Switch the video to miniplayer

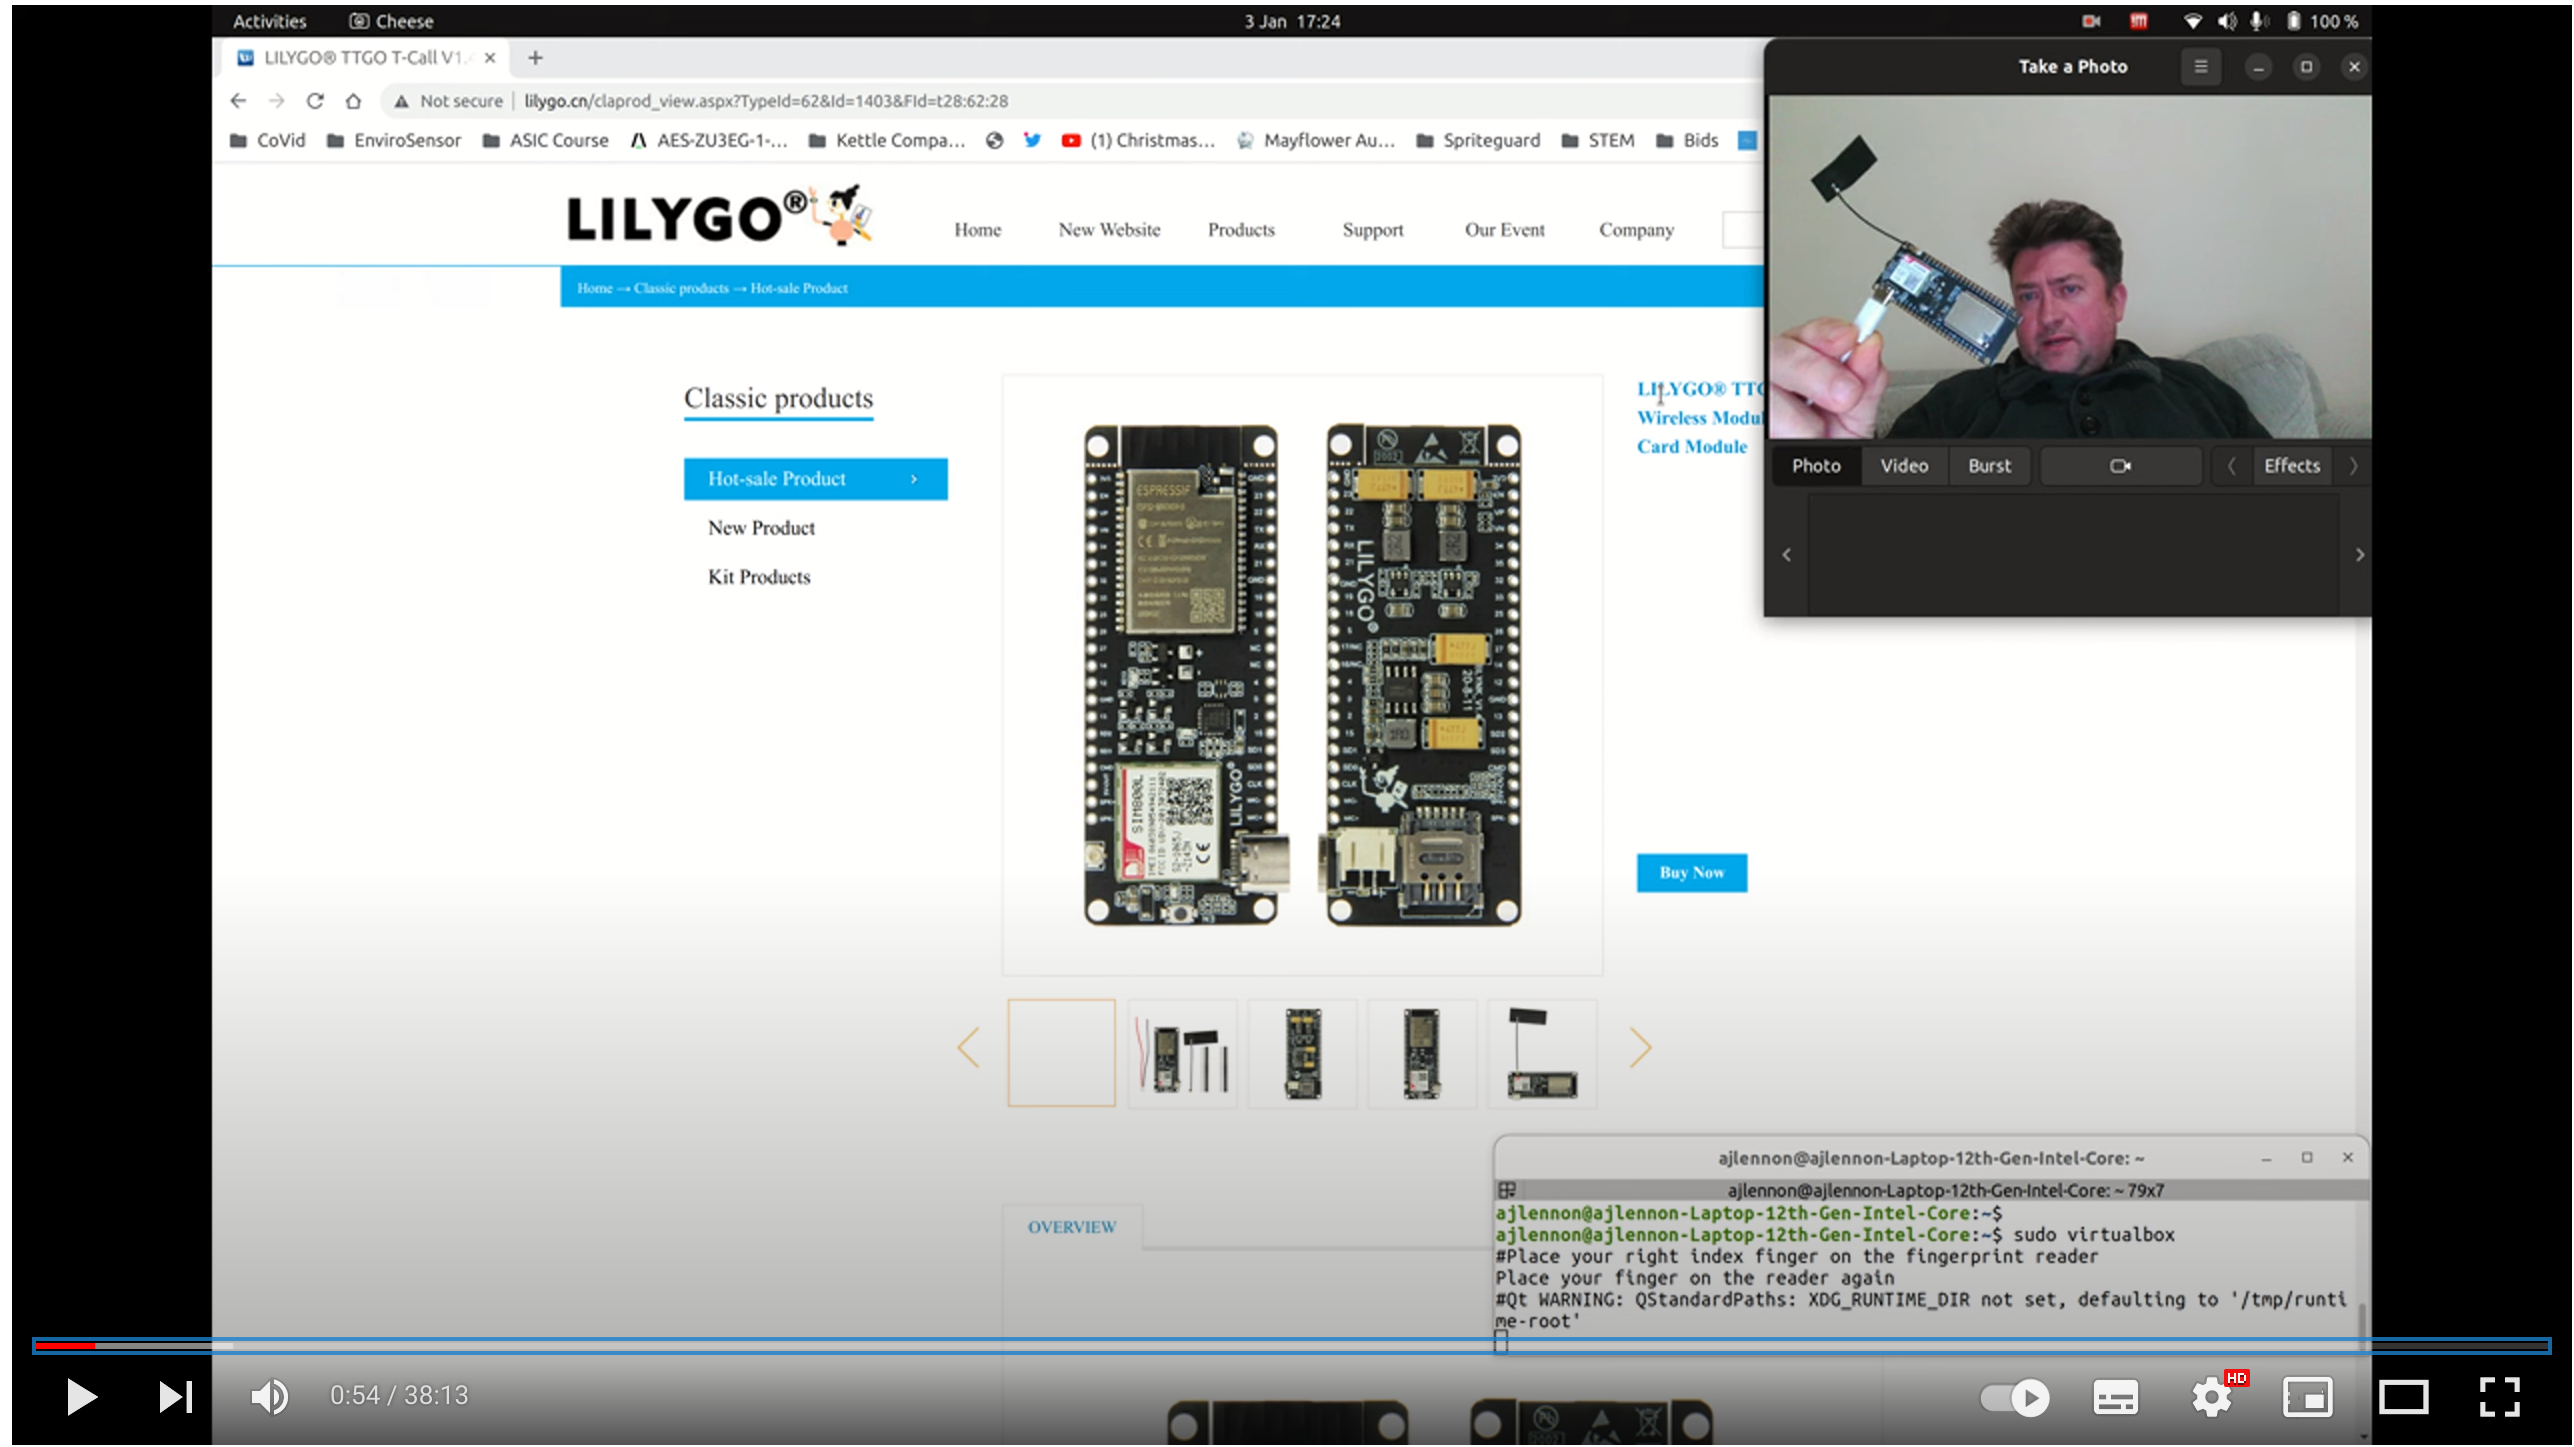coord(2309,1397)
